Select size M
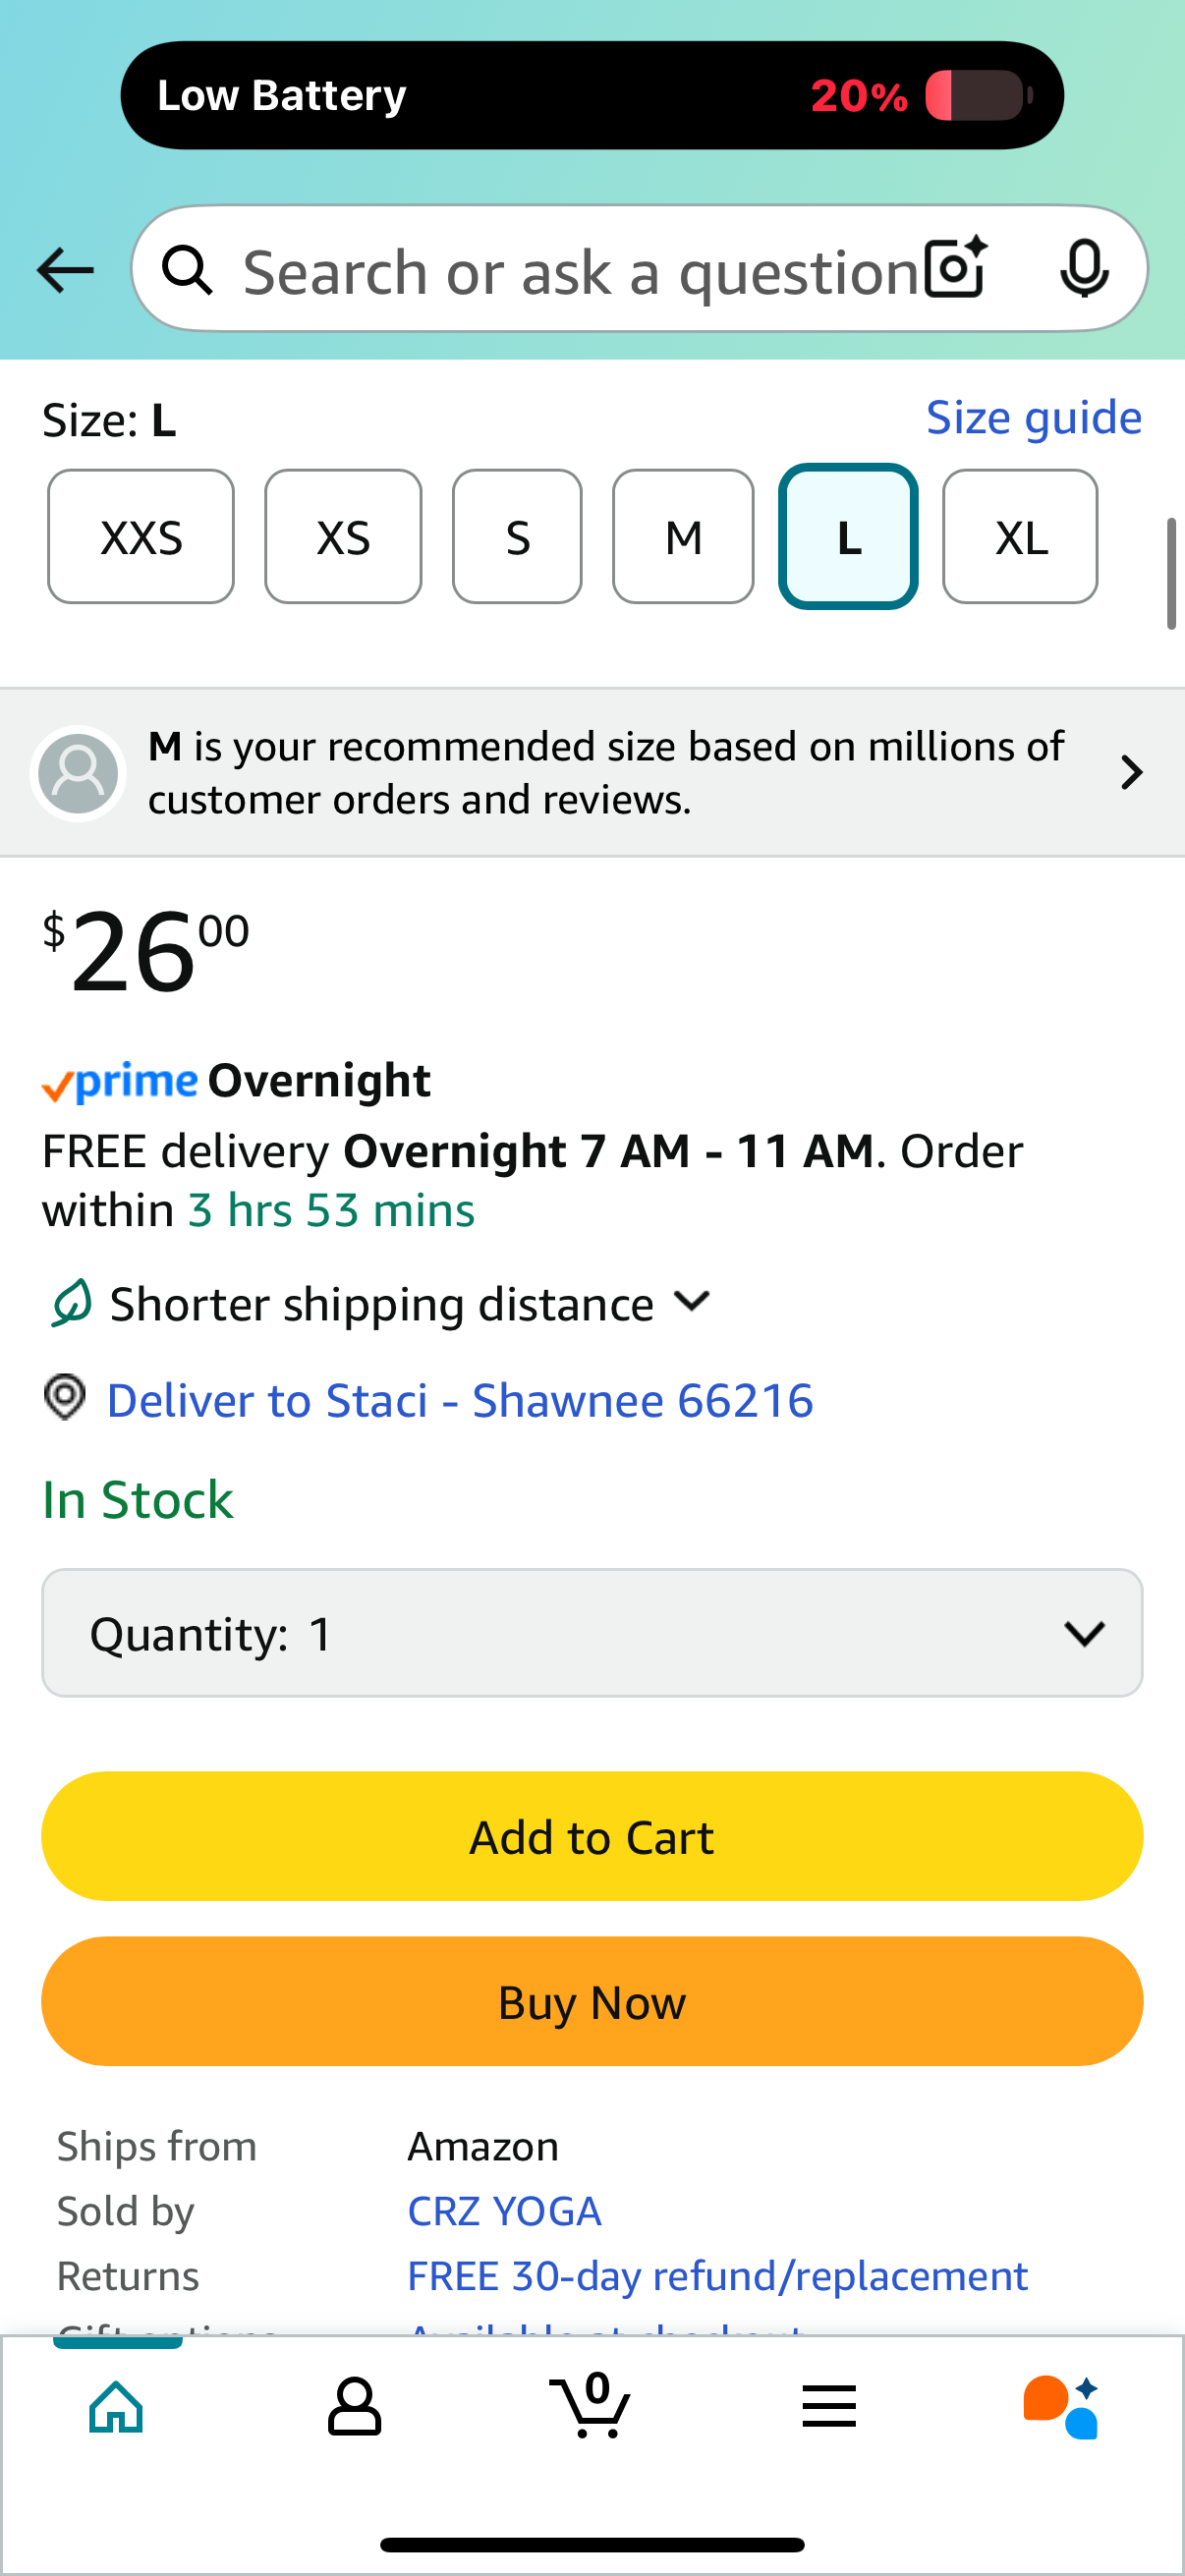This screenshot has height=2576, width=1185. click(x=683, y=537)
